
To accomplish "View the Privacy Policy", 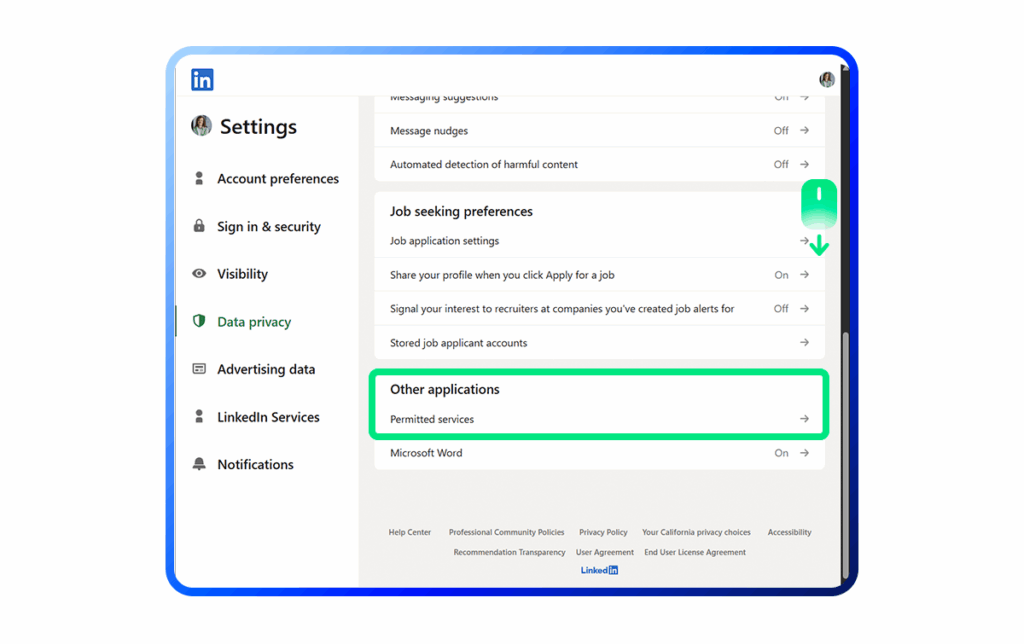I will (603, 532).
